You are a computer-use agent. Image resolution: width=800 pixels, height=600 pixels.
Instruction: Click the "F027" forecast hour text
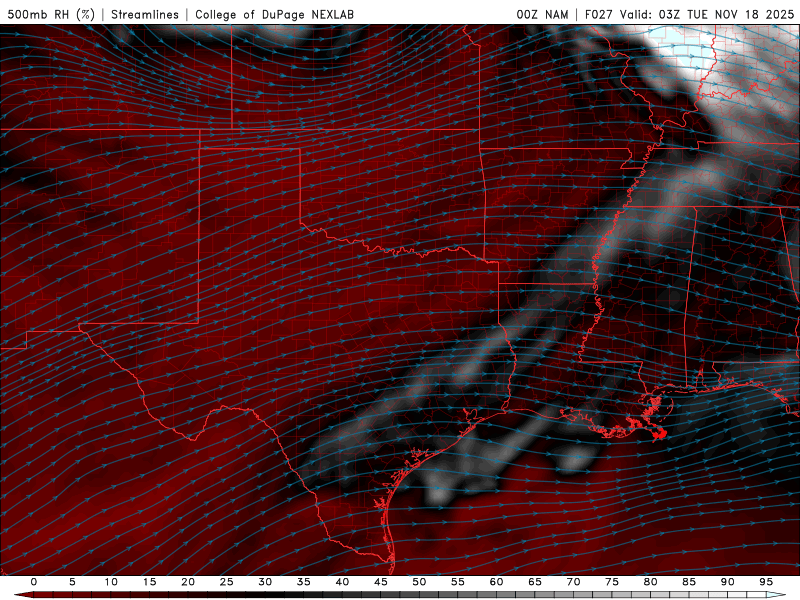(x=598, y=14)
